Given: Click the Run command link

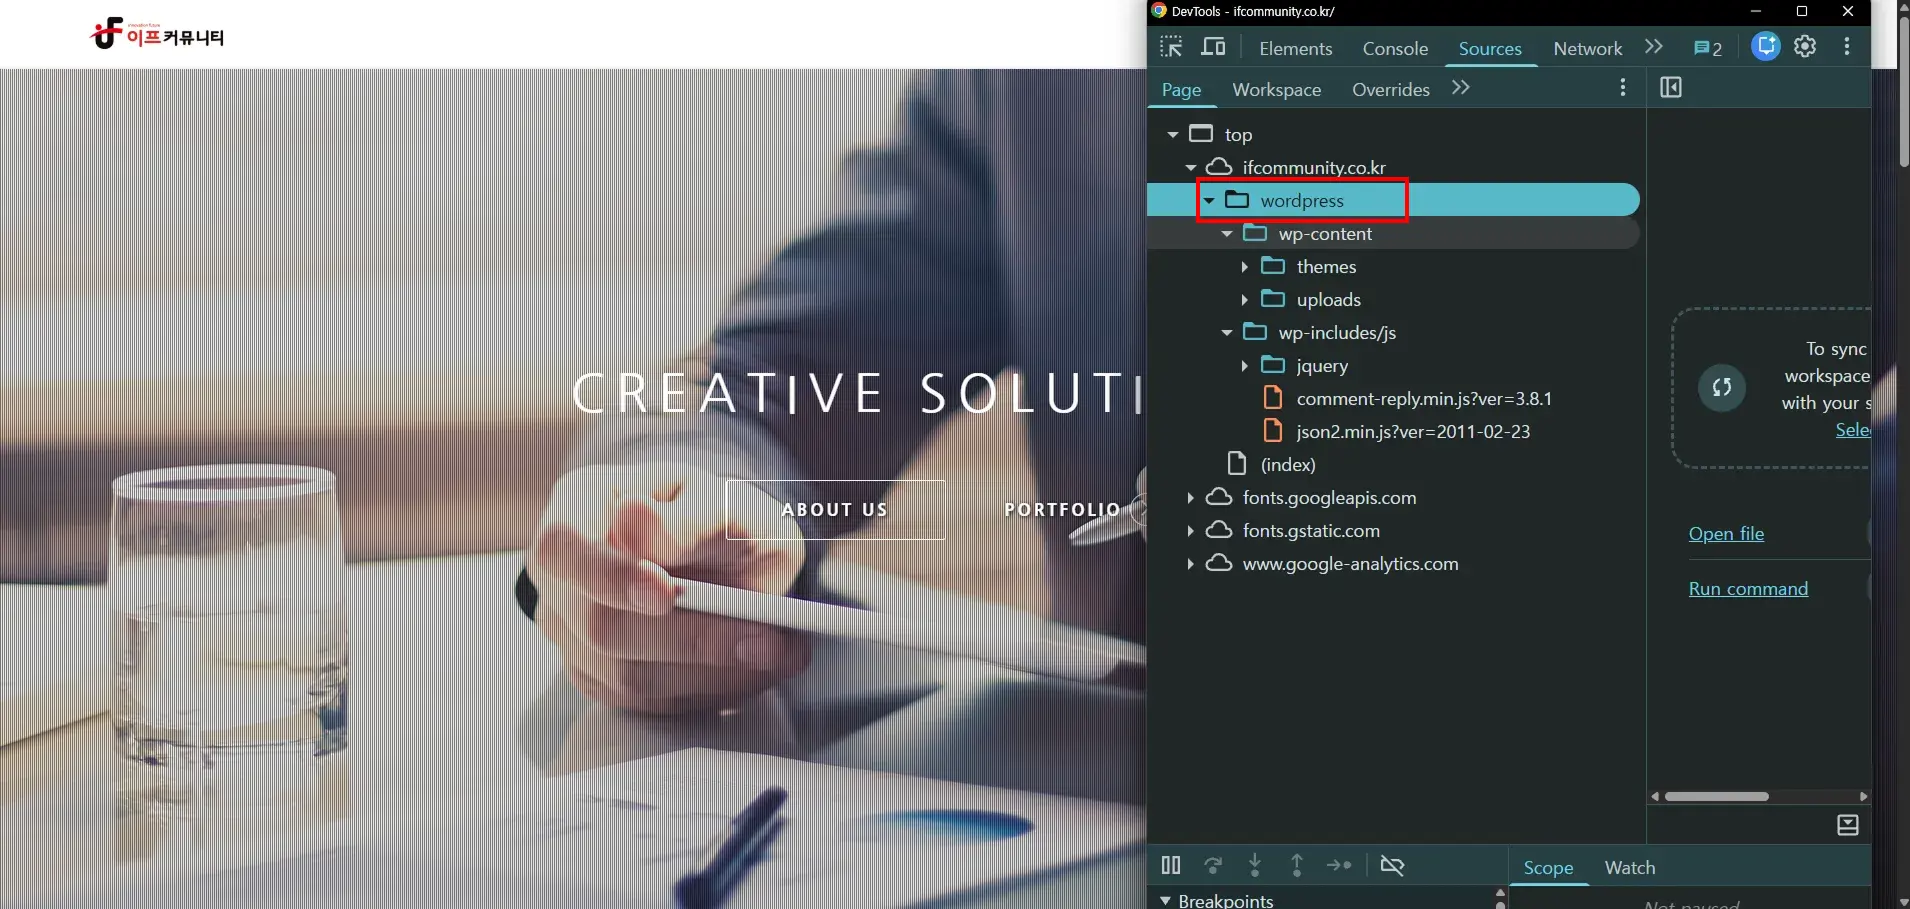Looking at the screenshot, I should [1748, 589].
